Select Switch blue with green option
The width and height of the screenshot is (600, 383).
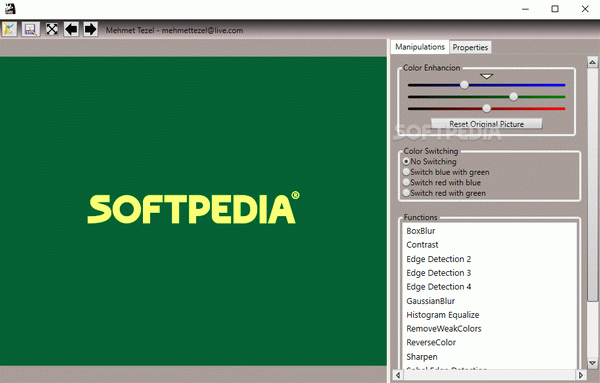pos(446,172)
